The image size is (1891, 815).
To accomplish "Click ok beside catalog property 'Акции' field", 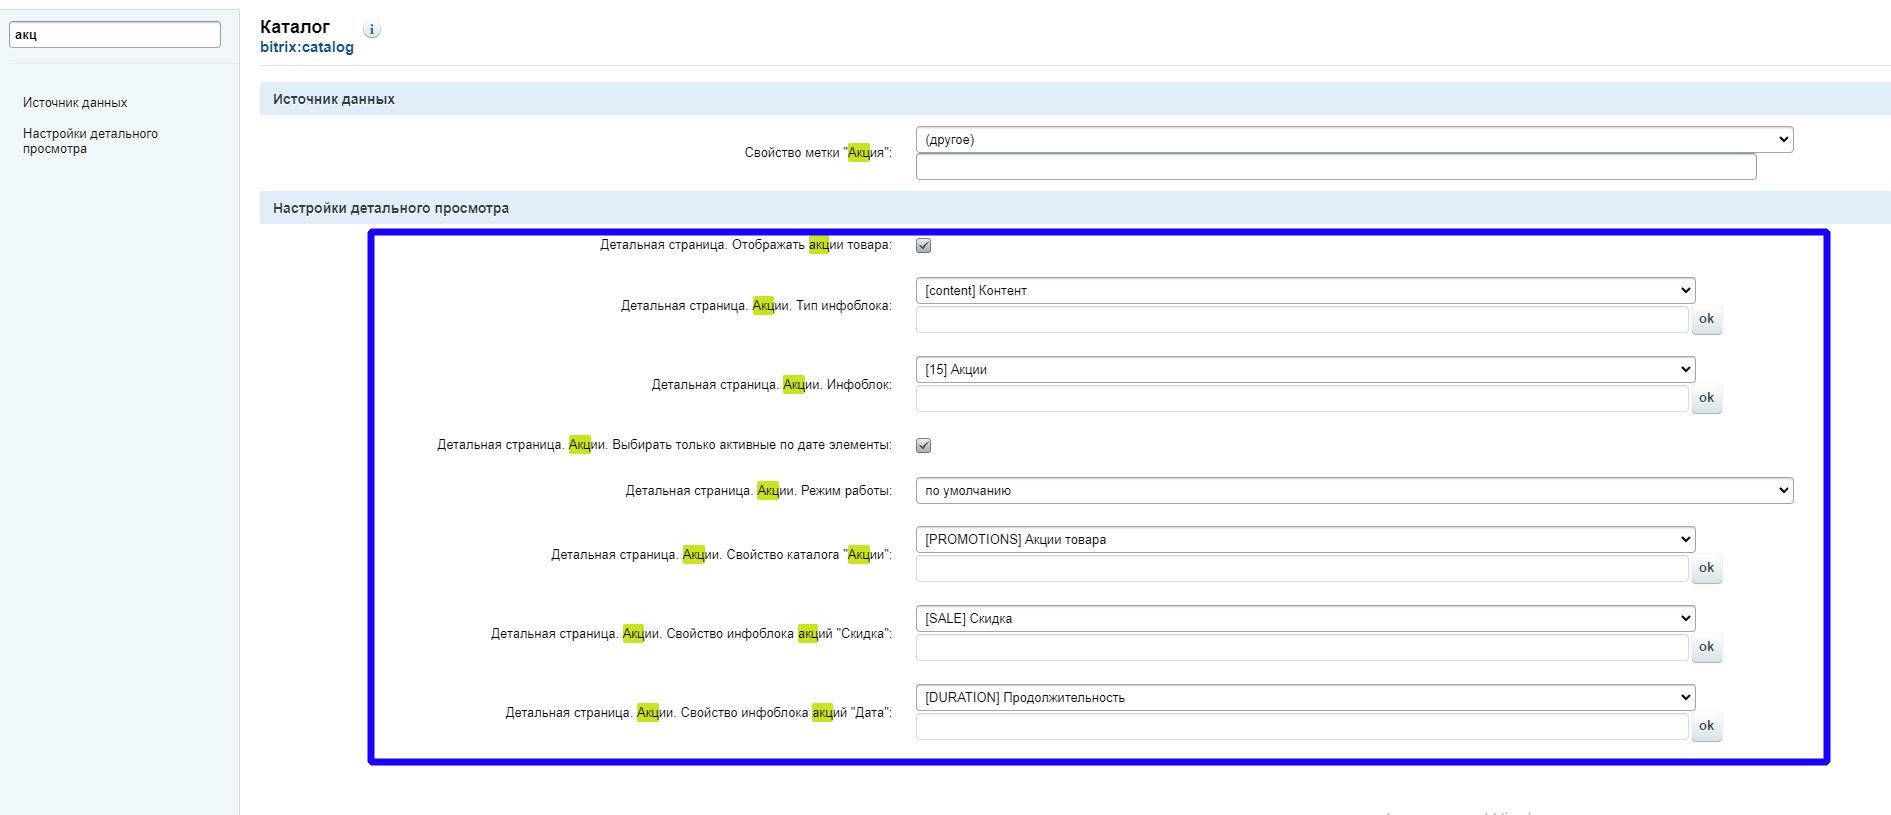I will coord(1706,568).
